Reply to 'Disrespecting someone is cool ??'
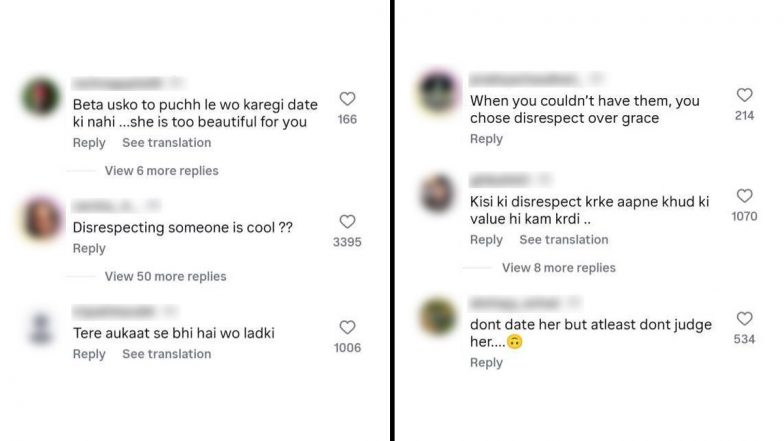The height and width of the screenshot is (441, 784). 89,248
